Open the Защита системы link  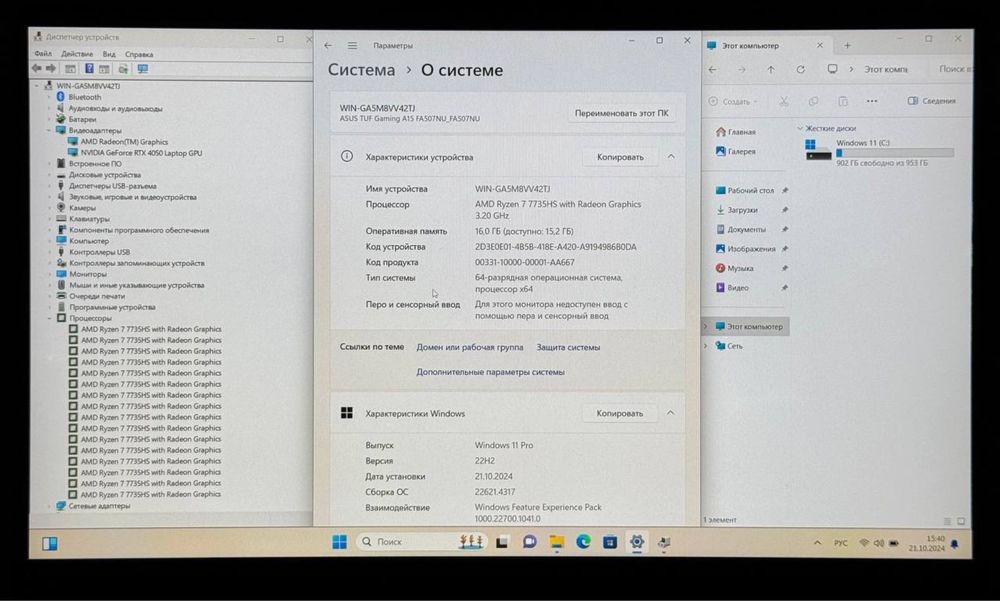click(x=568, y=348)
